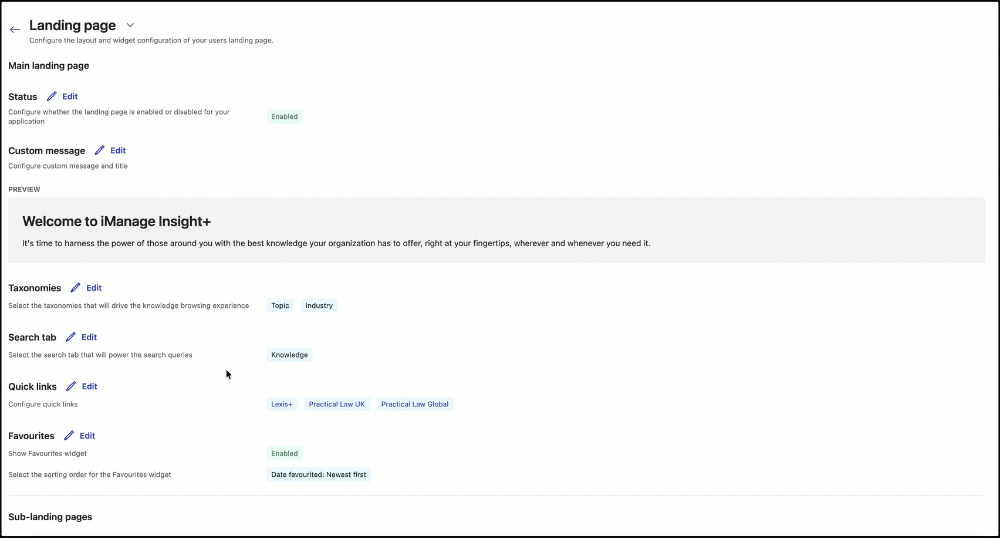1000x538 pixels.
Task: Click the Configure quick links description
Action: point(43,404)
